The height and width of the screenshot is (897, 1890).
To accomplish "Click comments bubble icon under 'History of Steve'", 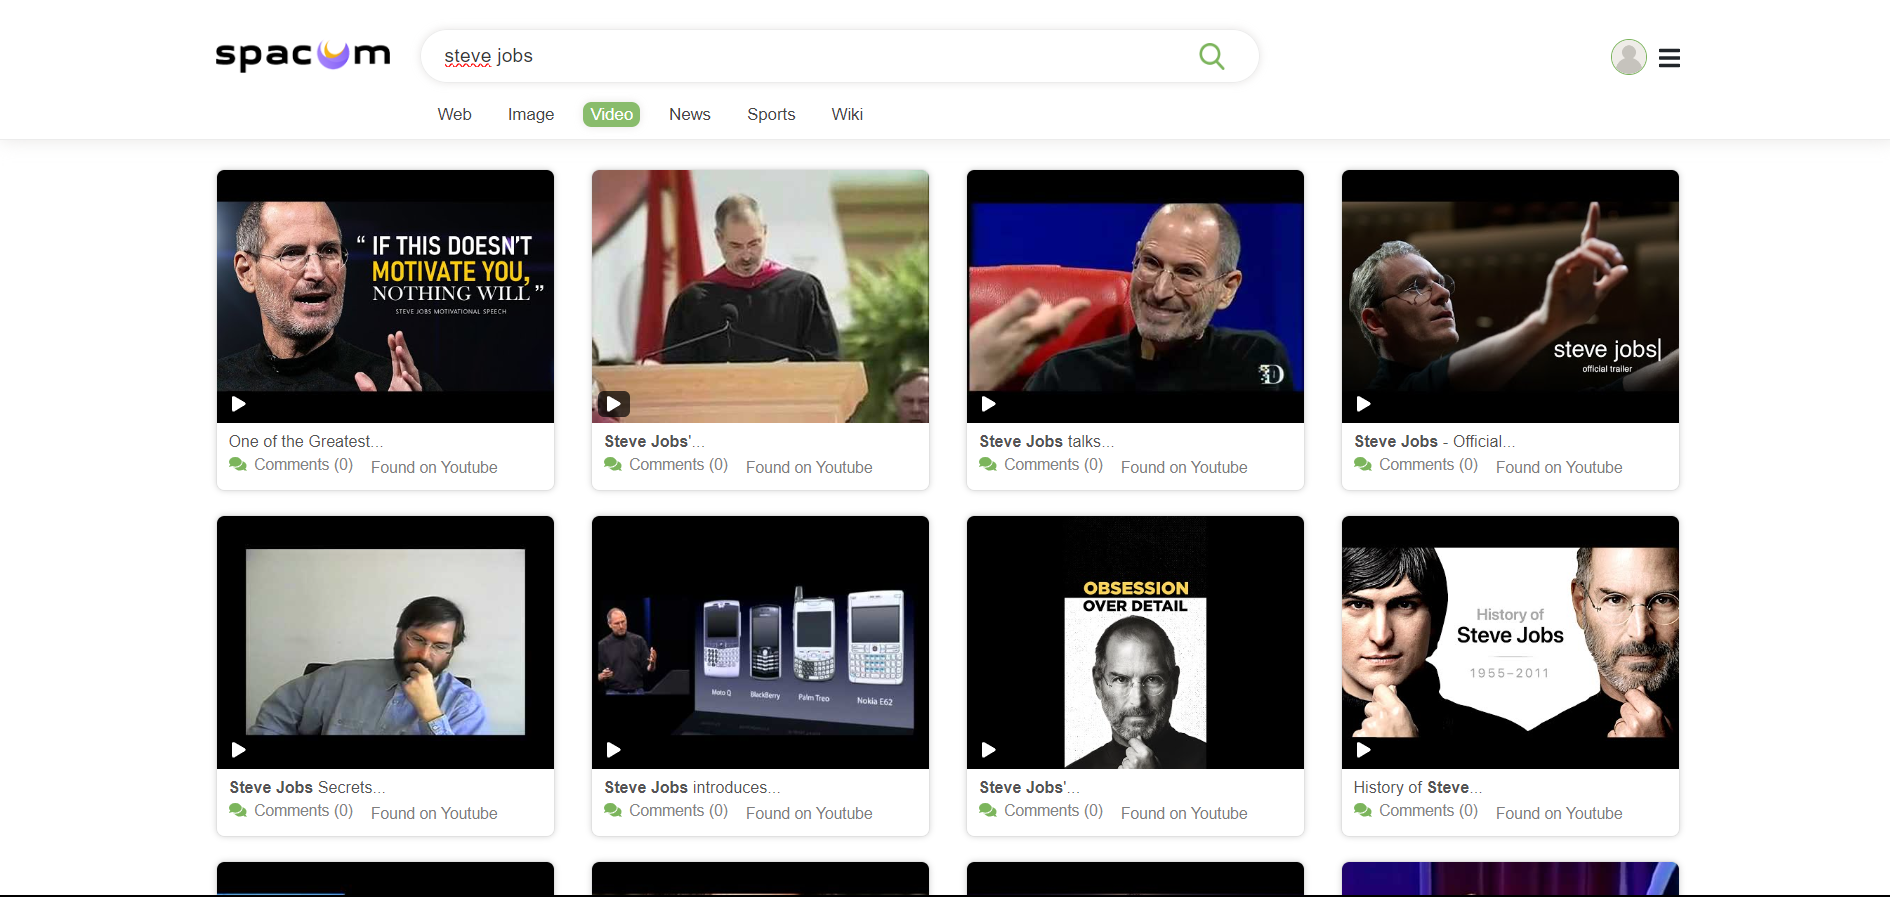I will (x=1363, y=810).
